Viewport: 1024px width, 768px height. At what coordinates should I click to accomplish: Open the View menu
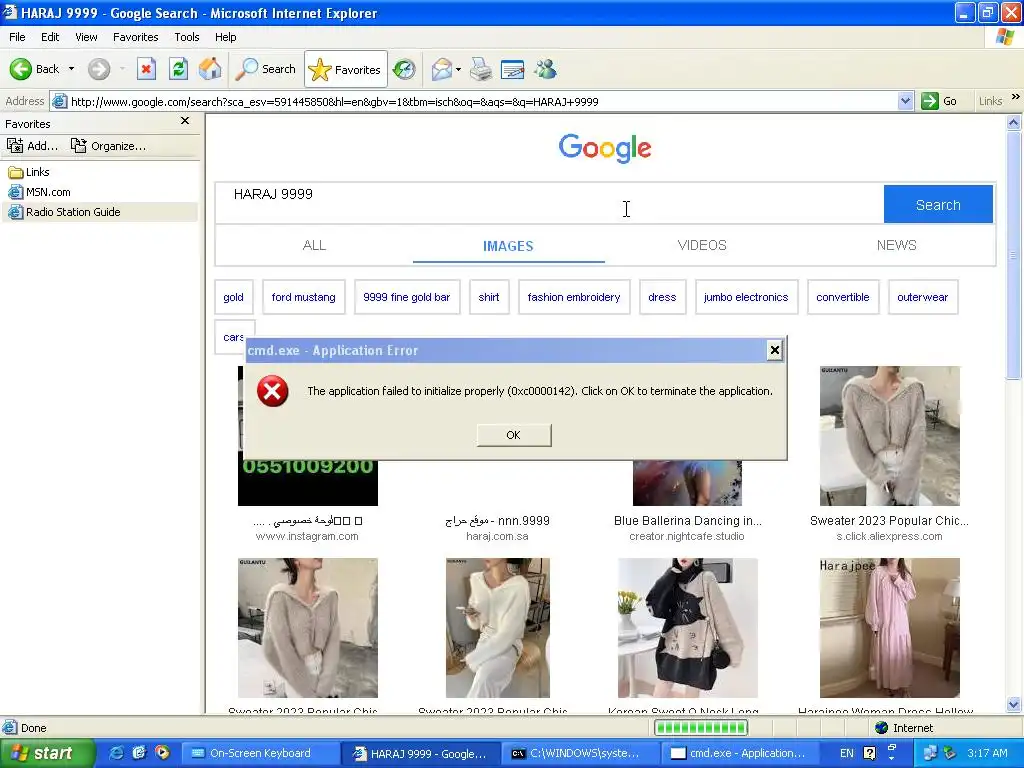[86, 37]
